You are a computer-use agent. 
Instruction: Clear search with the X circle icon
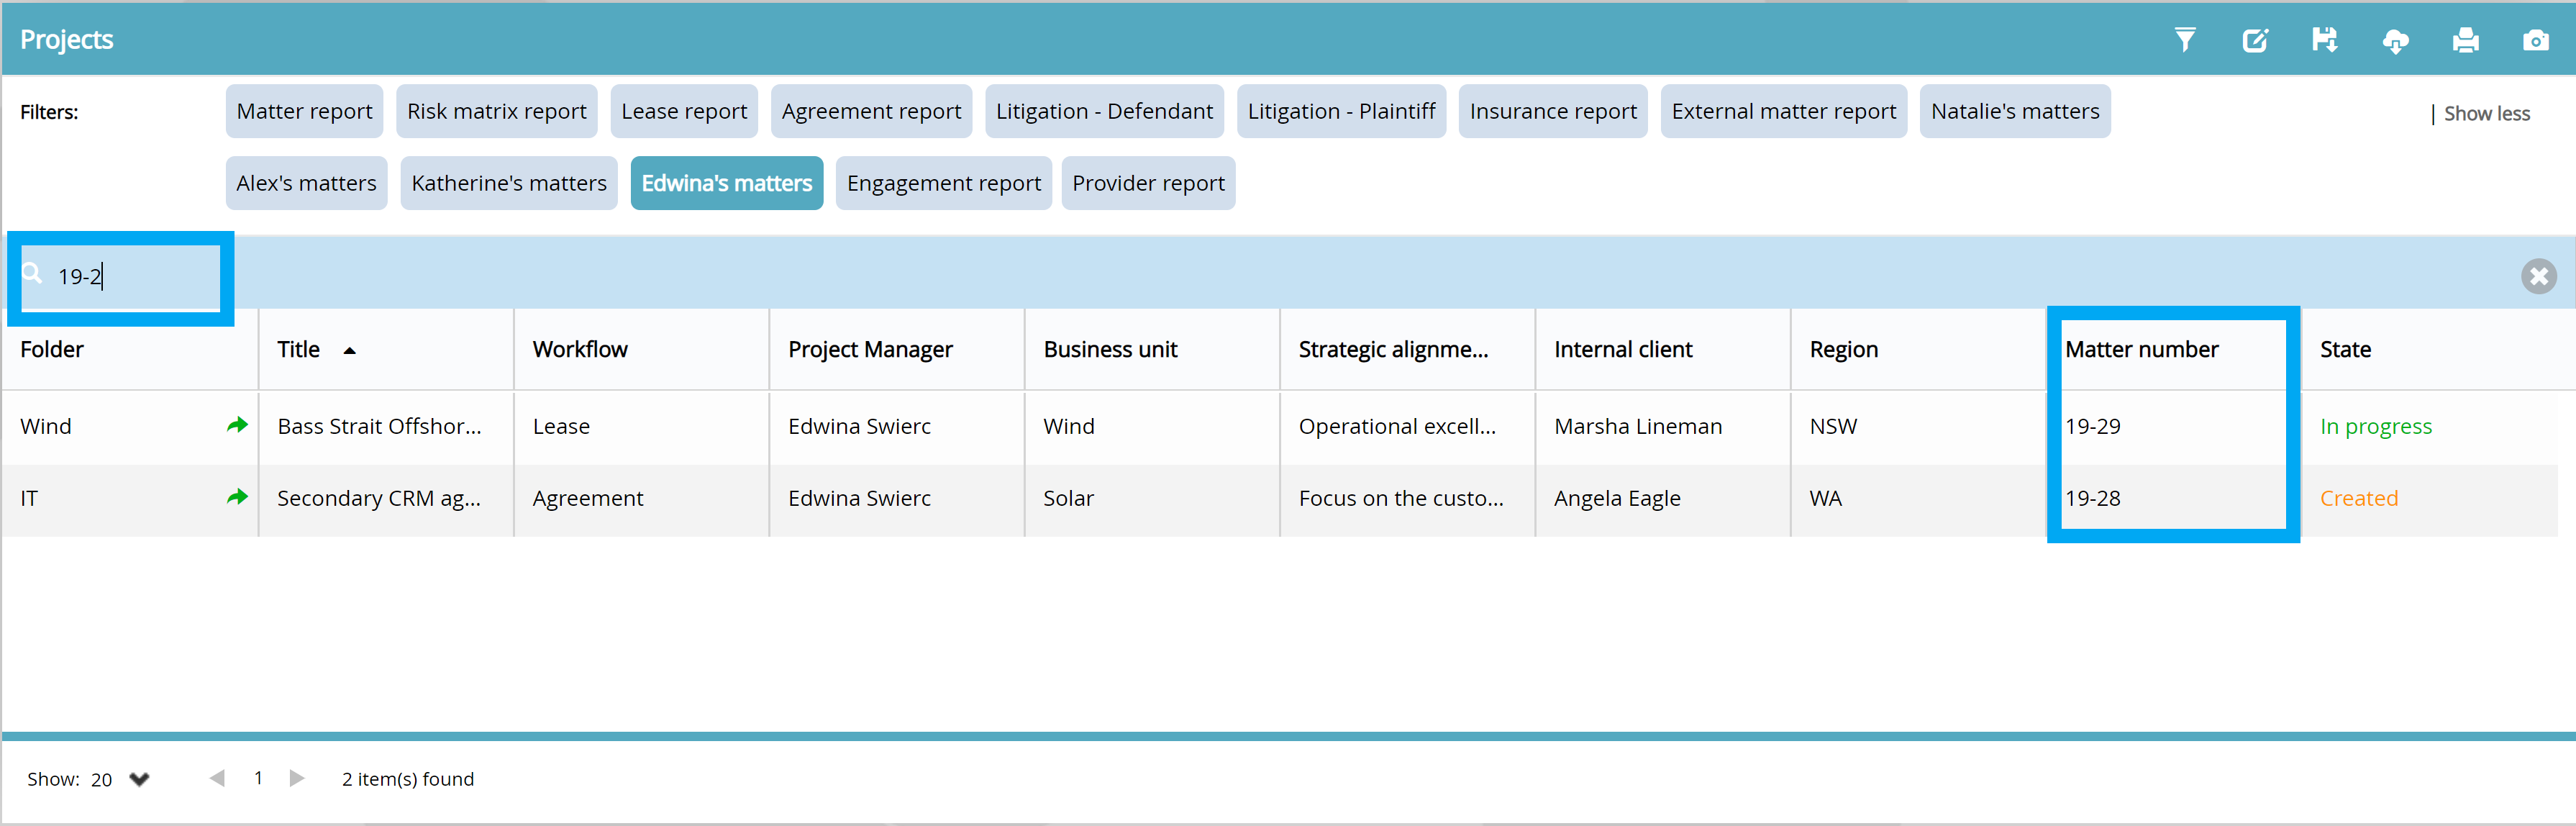click(2538, 276)
